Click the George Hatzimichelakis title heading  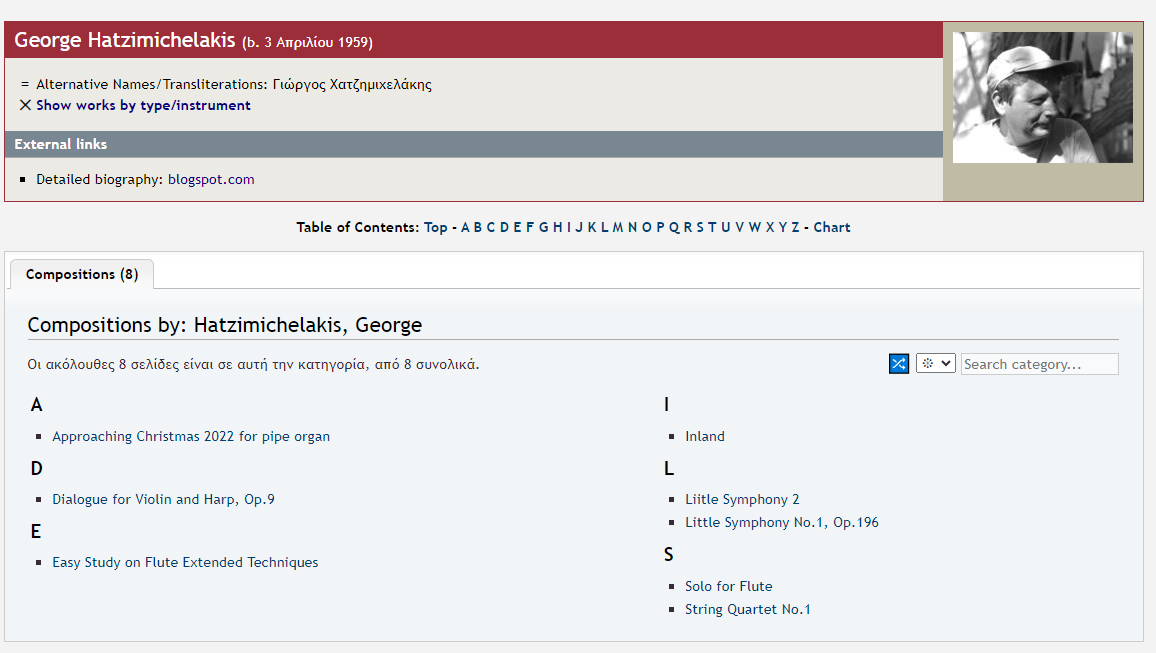click(125, 40)
